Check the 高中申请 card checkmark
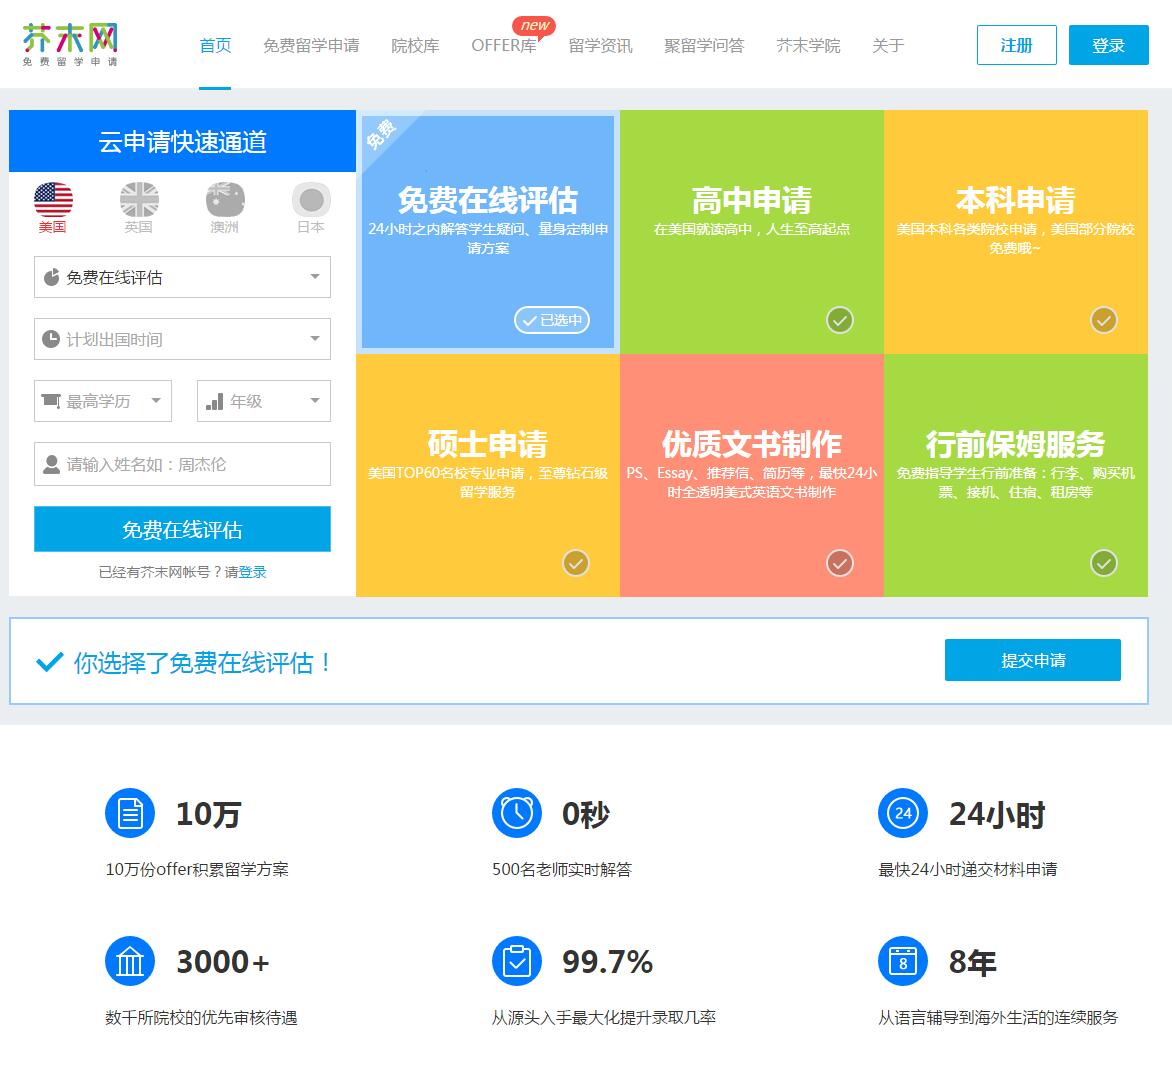The width and height of the screenshot is (1172, 1080). (x=839, y=320)
